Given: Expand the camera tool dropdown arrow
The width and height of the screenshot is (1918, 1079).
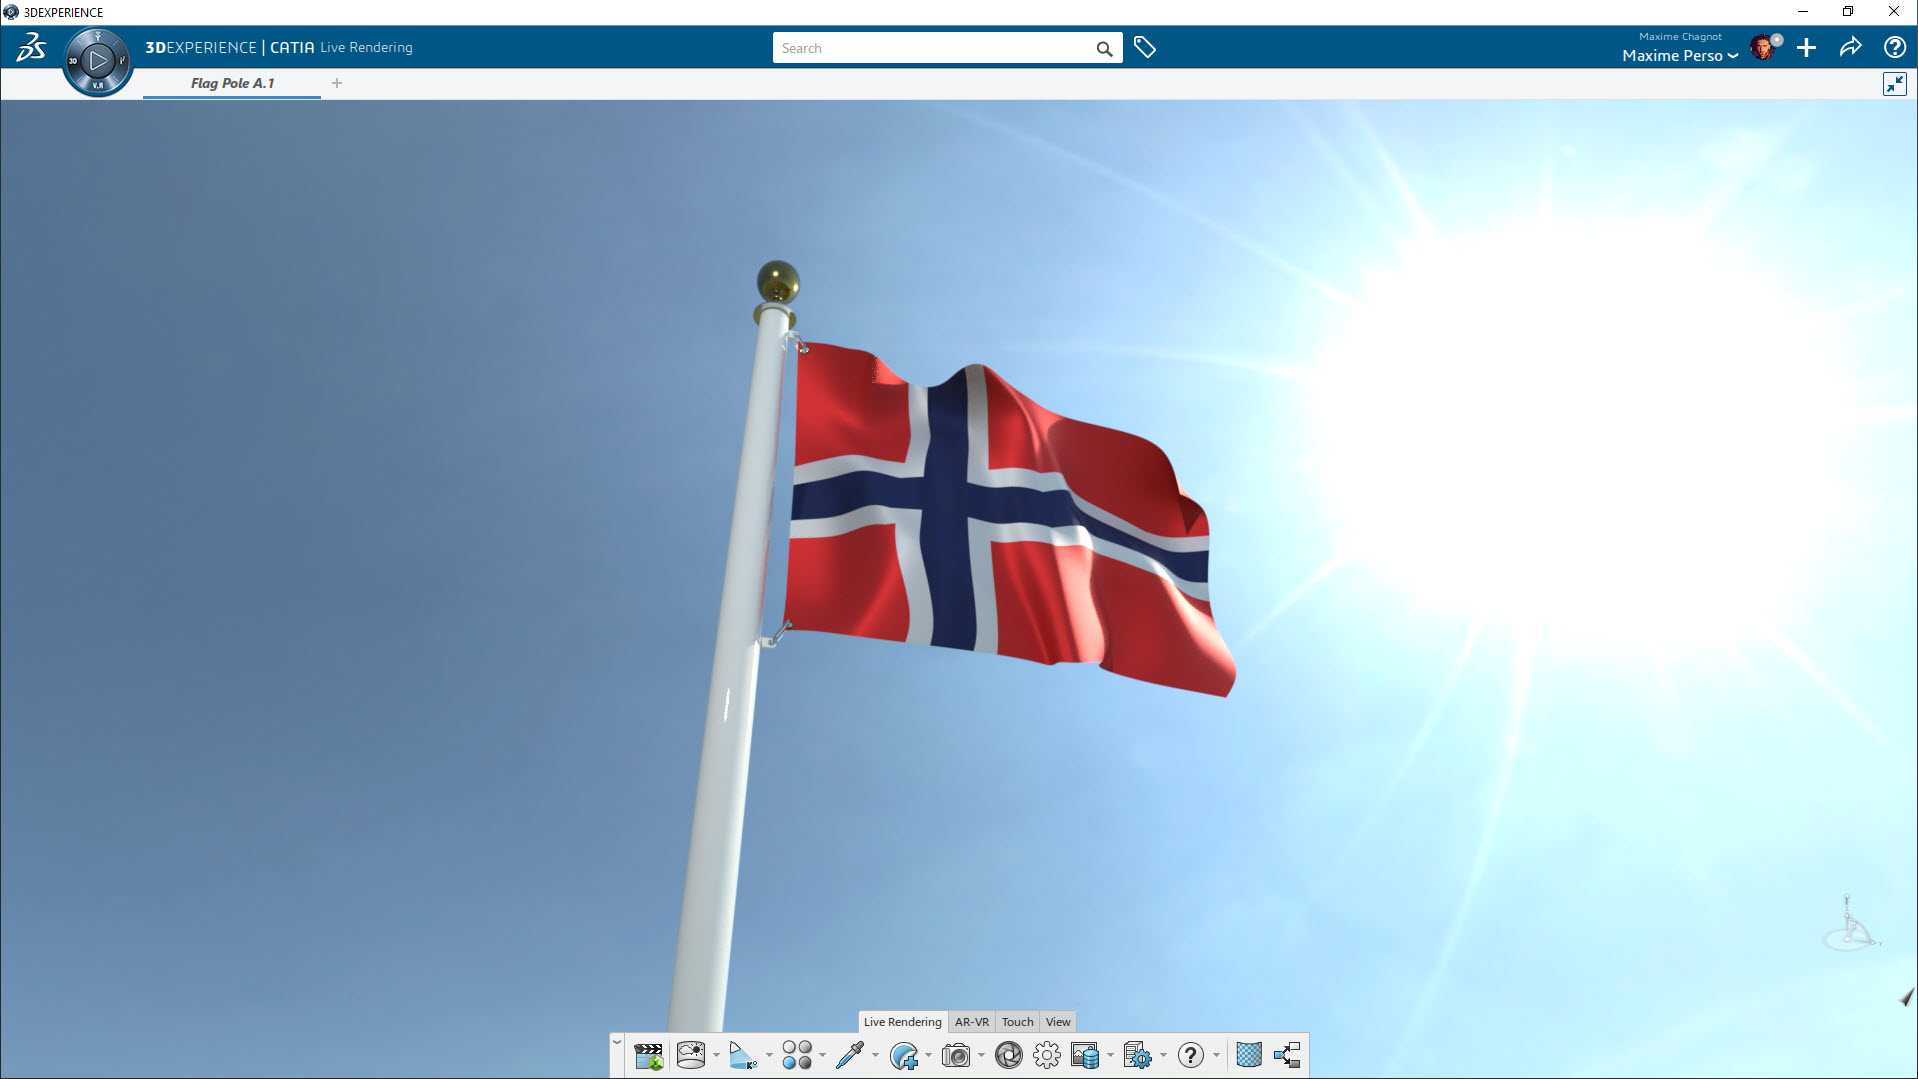Looking at the screenshot, I should point(981,1055).
